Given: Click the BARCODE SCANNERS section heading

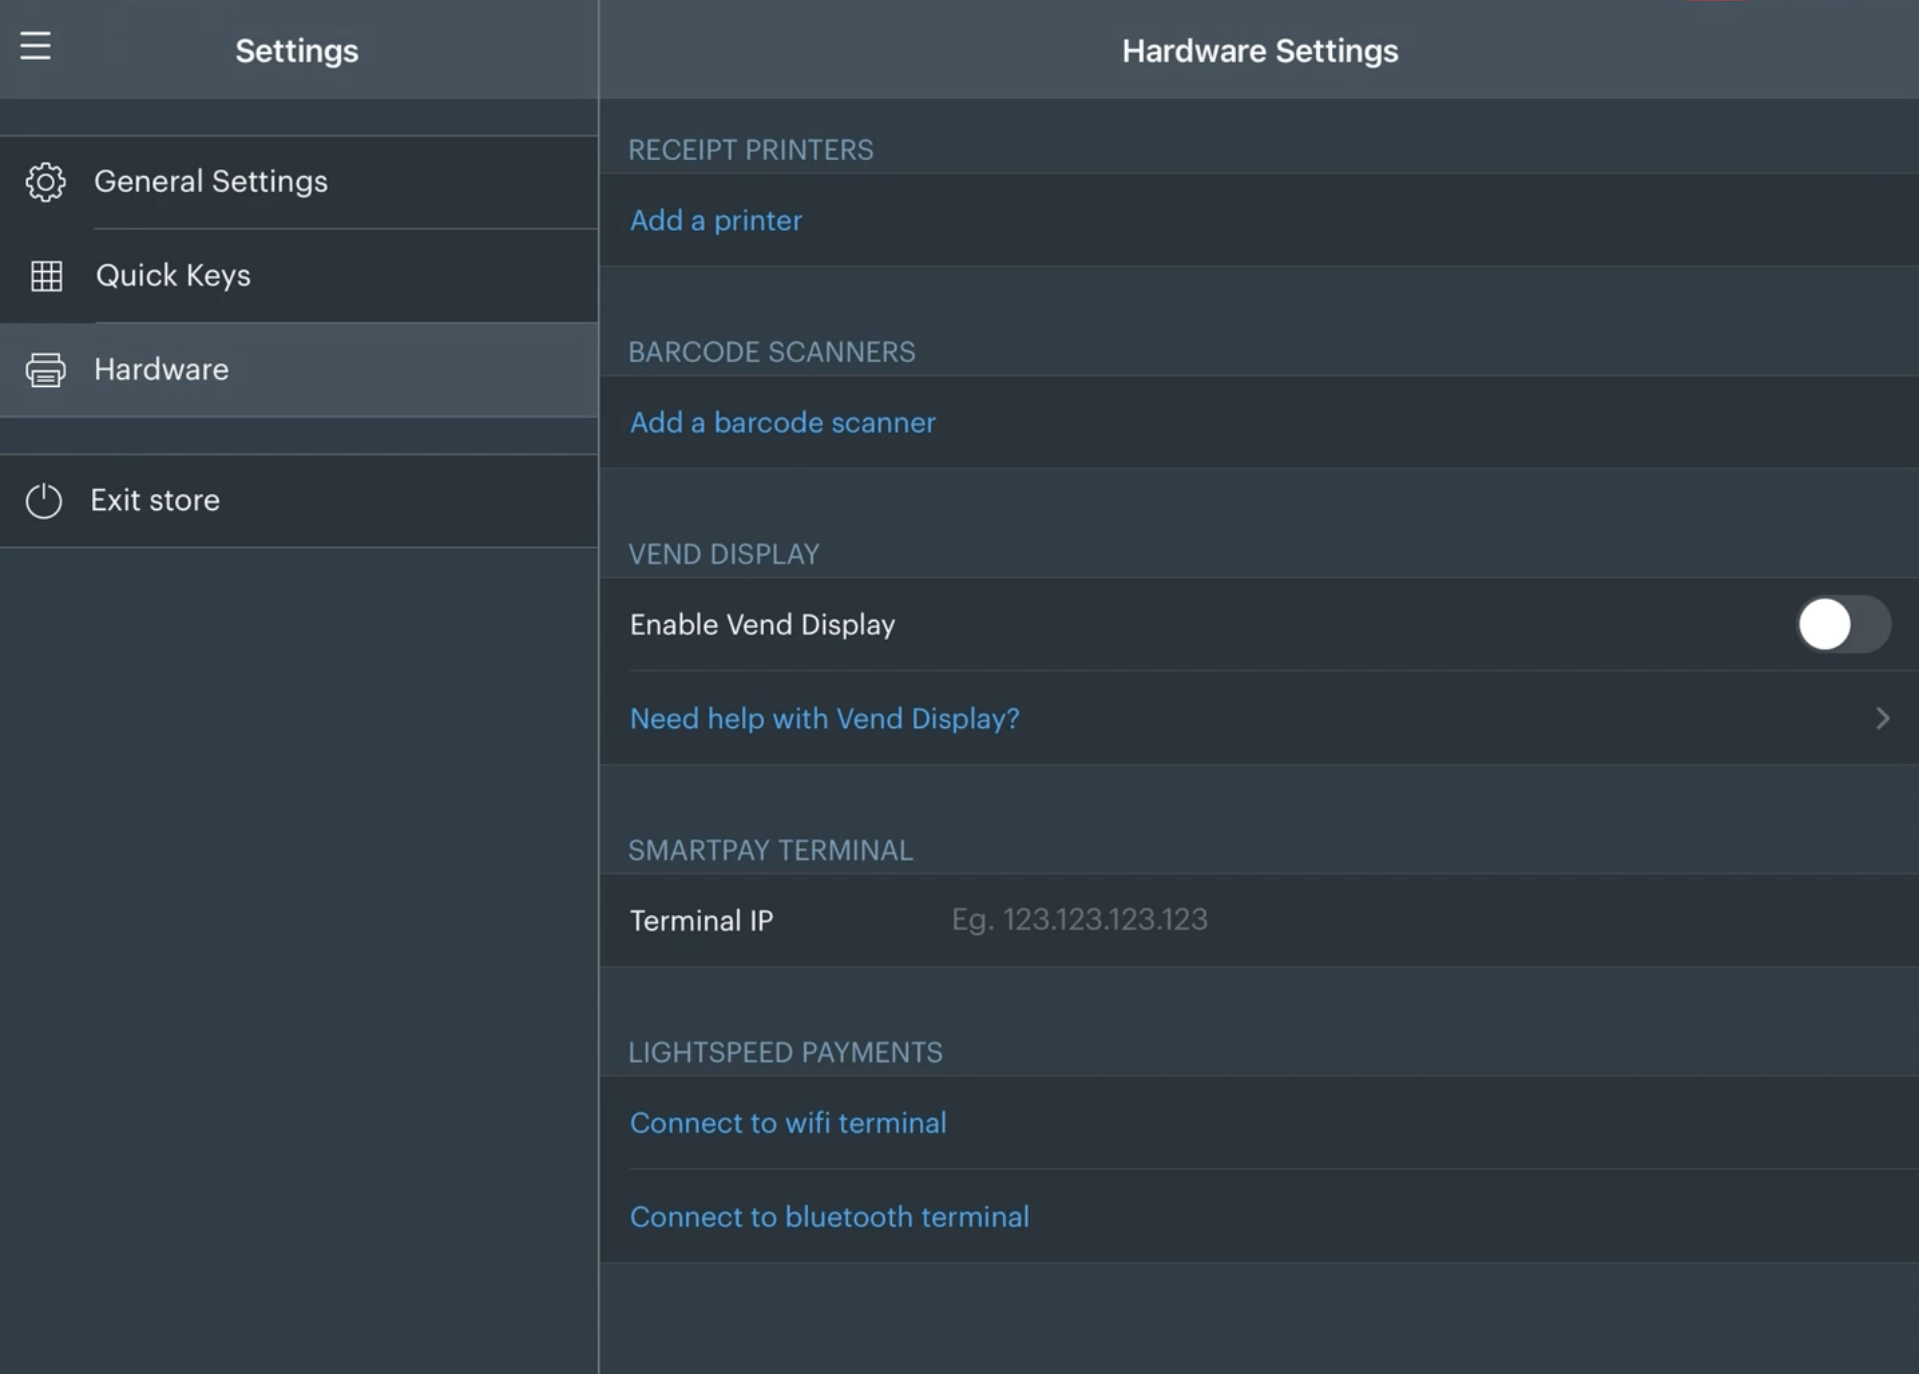Looking at the screenshot, I should point(772,352).
